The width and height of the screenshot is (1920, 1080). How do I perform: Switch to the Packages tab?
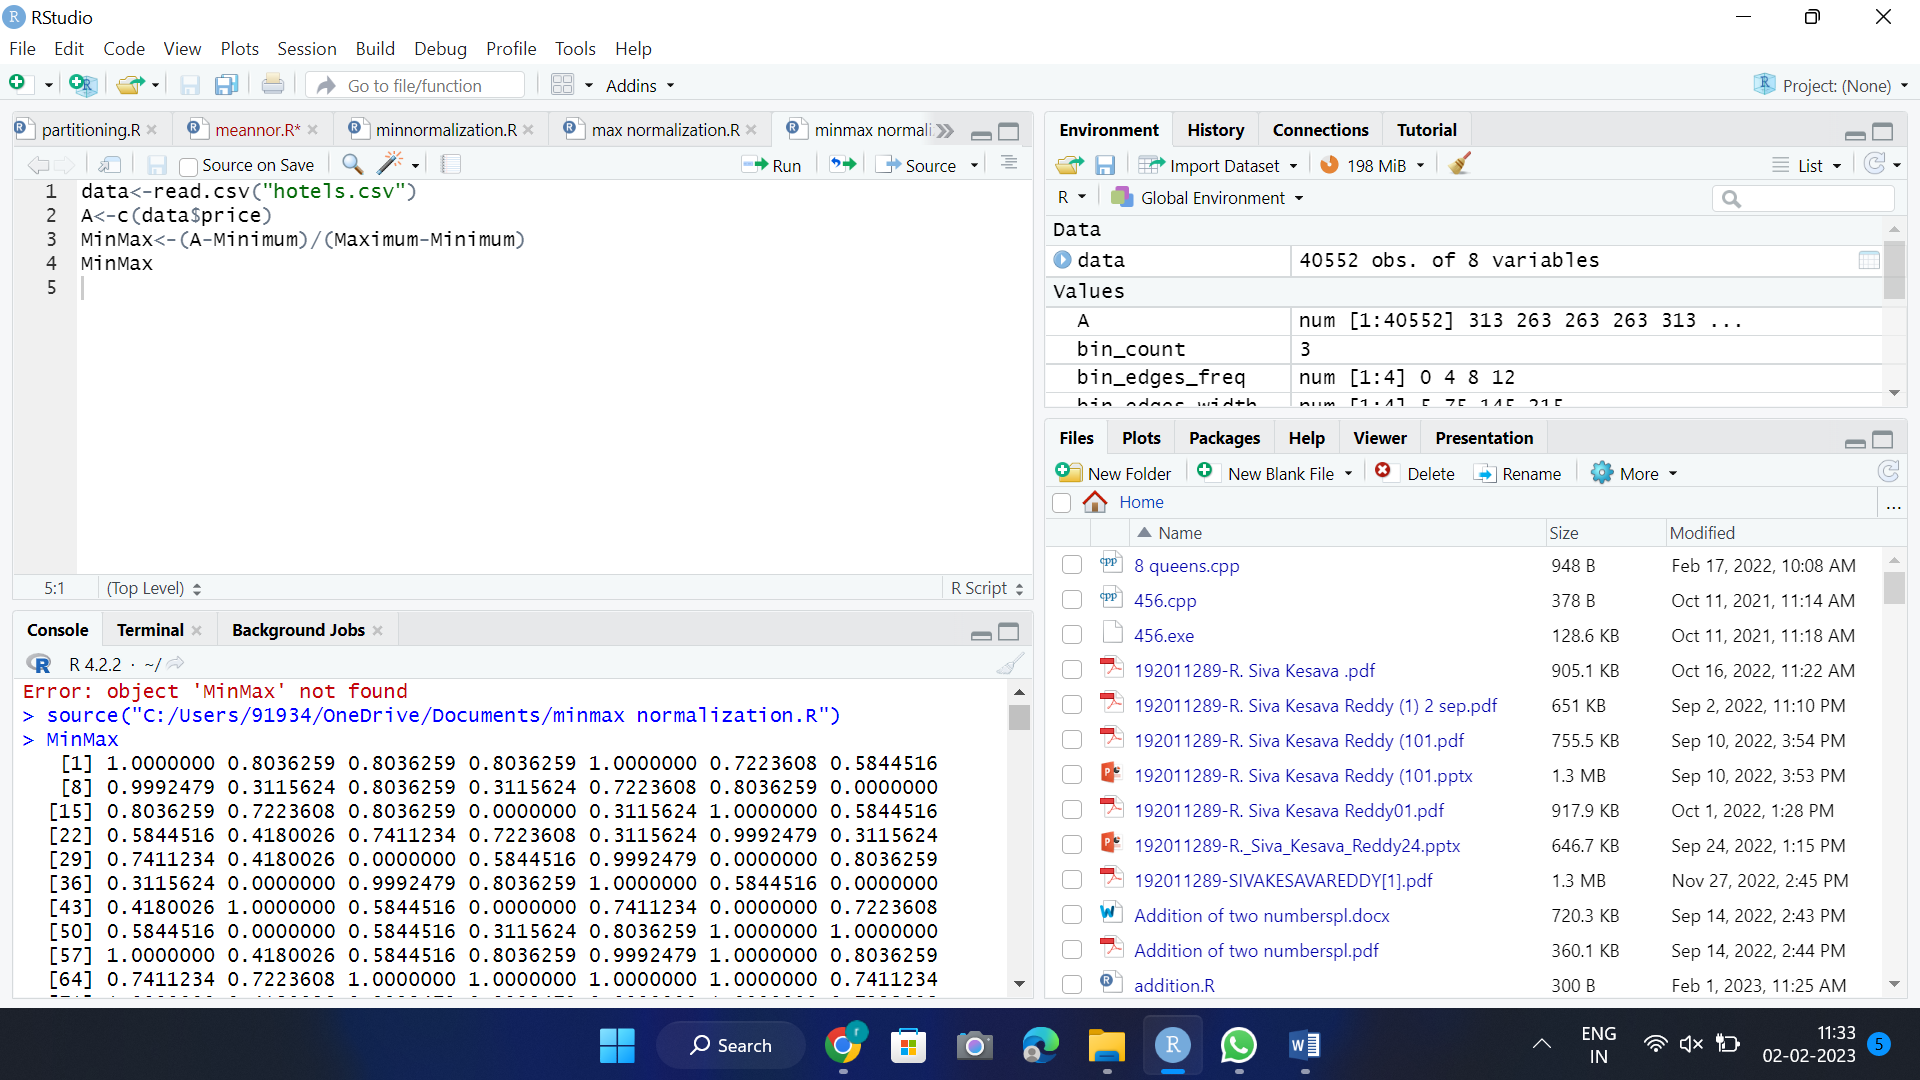coord(1224,438)
